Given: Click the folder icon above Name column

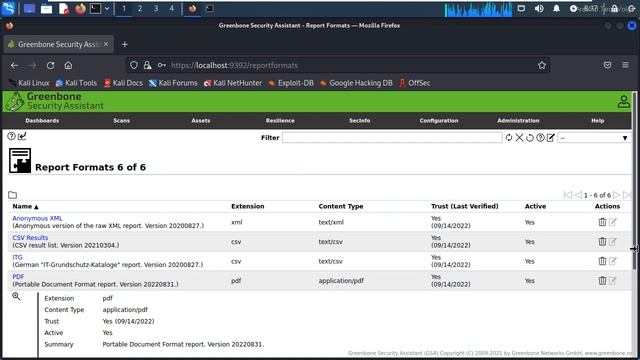Looking at the screenshot, I should click(x=13, y=195).
